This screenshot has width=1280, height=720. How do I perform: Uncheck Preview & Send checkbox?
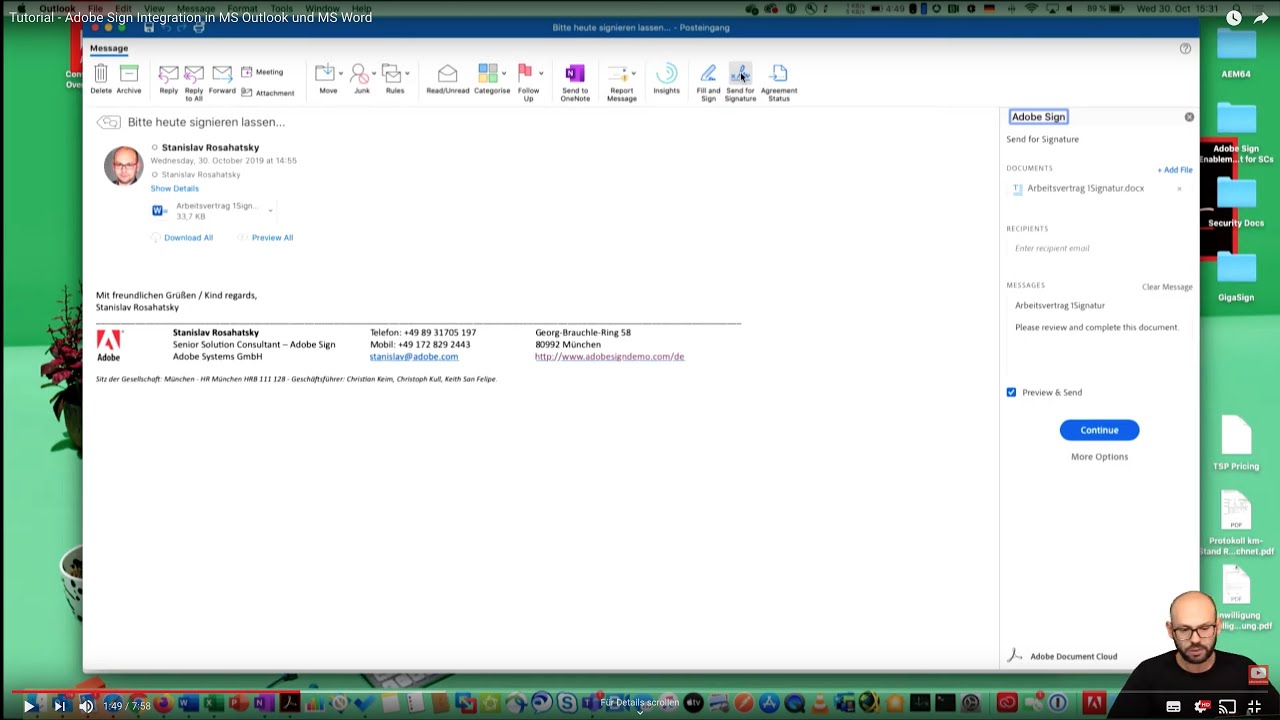coord(1011,392)
